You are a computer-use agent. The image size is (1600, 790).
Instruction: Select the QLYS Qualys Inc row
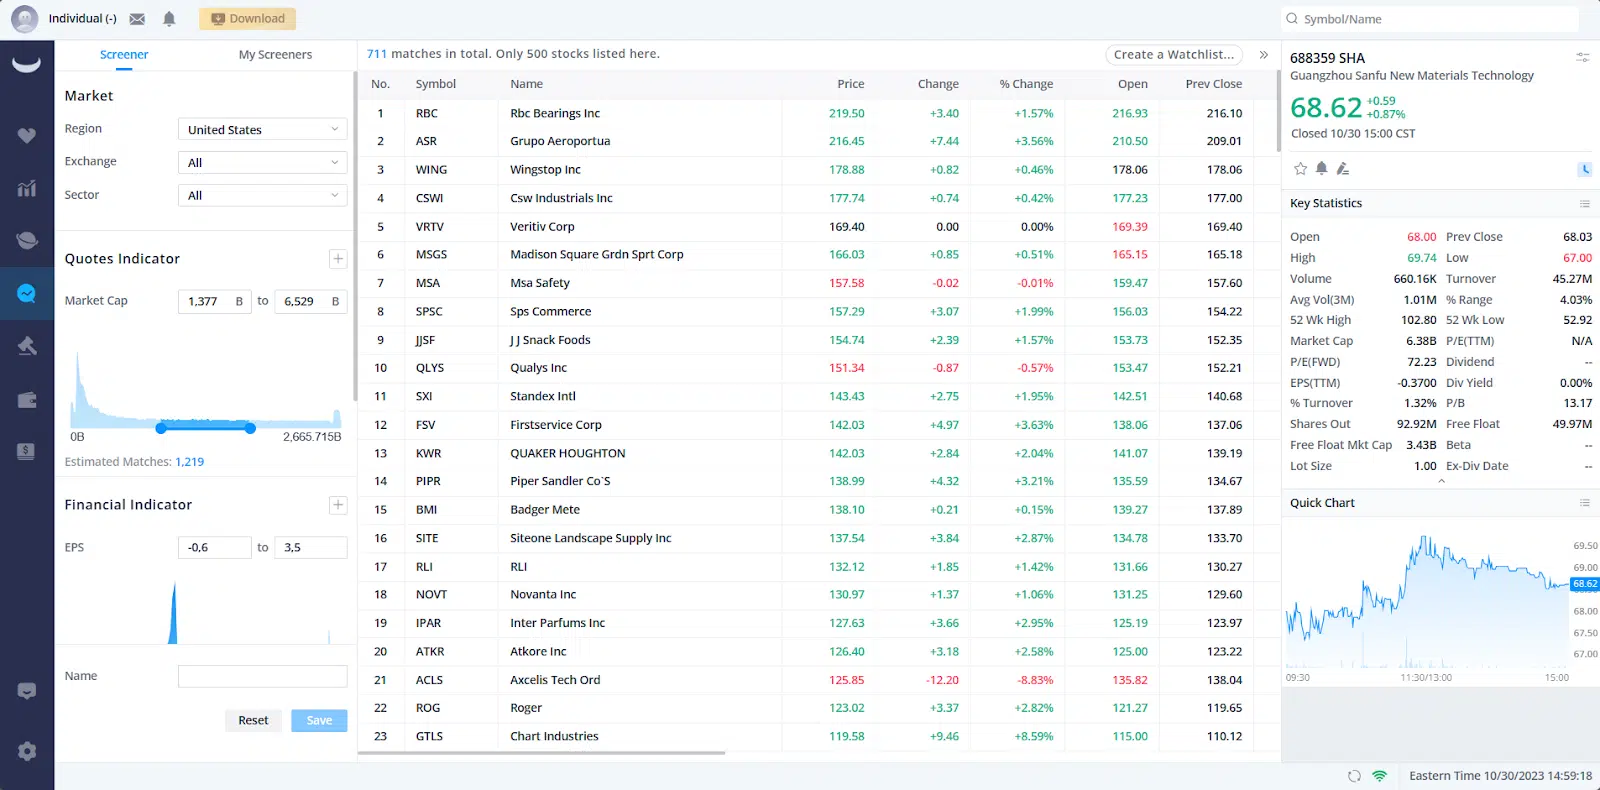(817, 368)
